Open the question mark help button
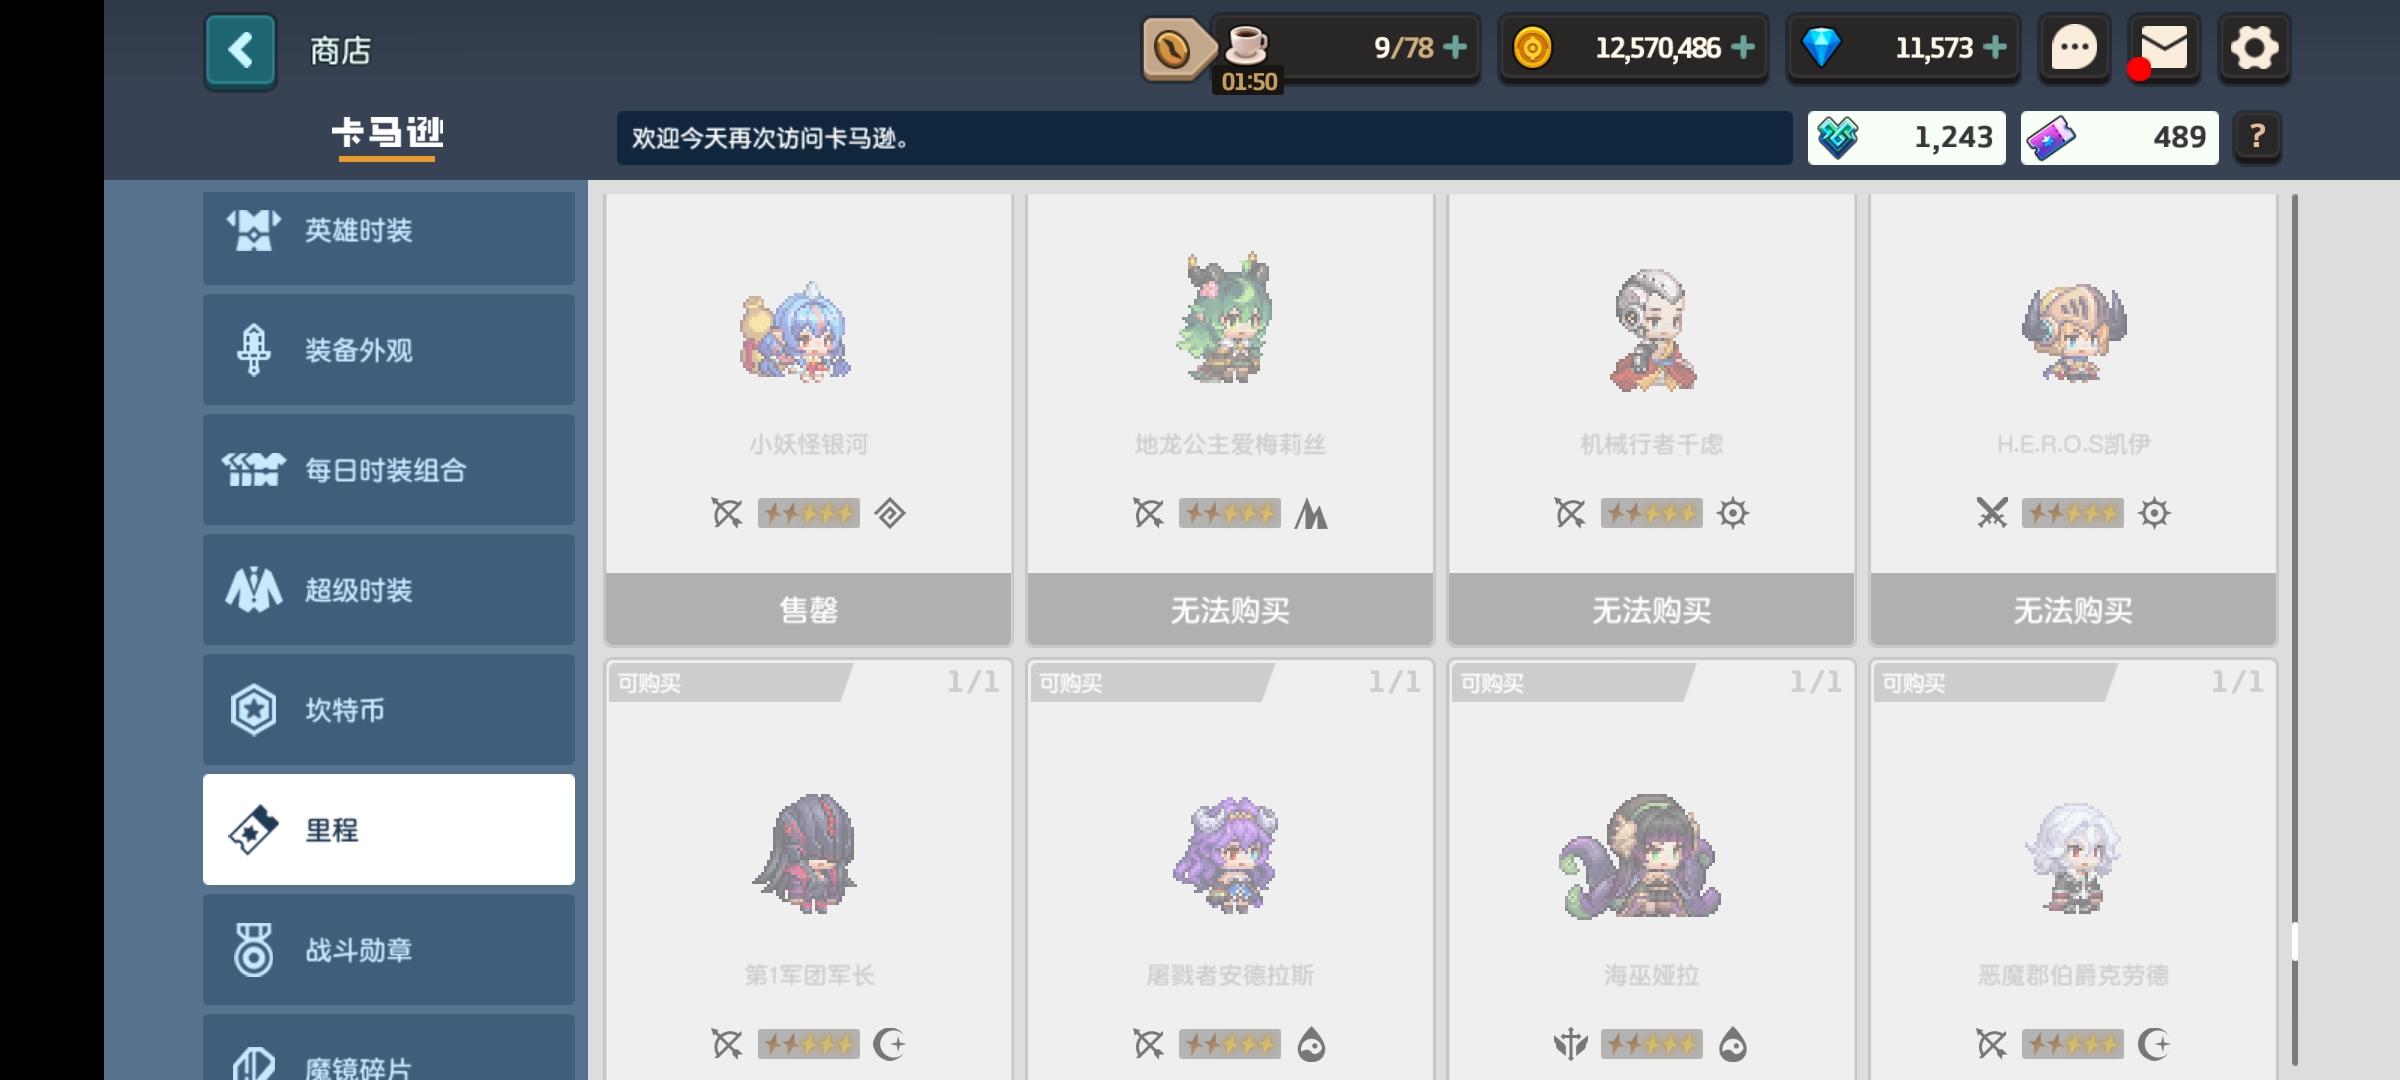Image resolution: width=2400 pixels, height=1080 pixels. click(2257, 137)
